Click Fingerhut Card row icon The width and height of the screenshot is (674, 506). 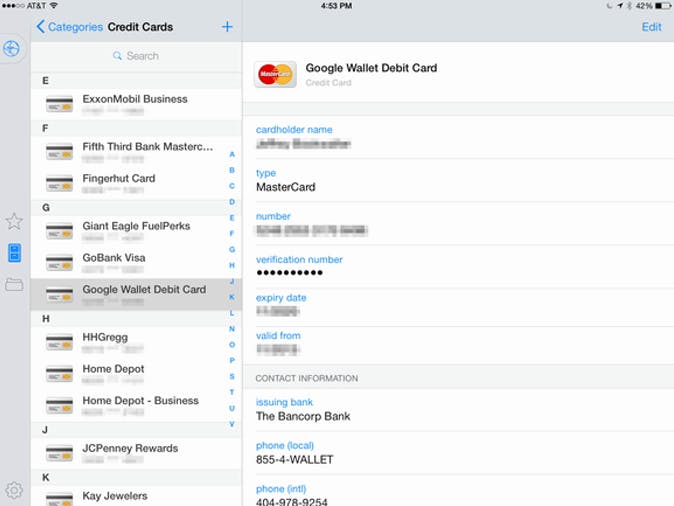(59, 184)
